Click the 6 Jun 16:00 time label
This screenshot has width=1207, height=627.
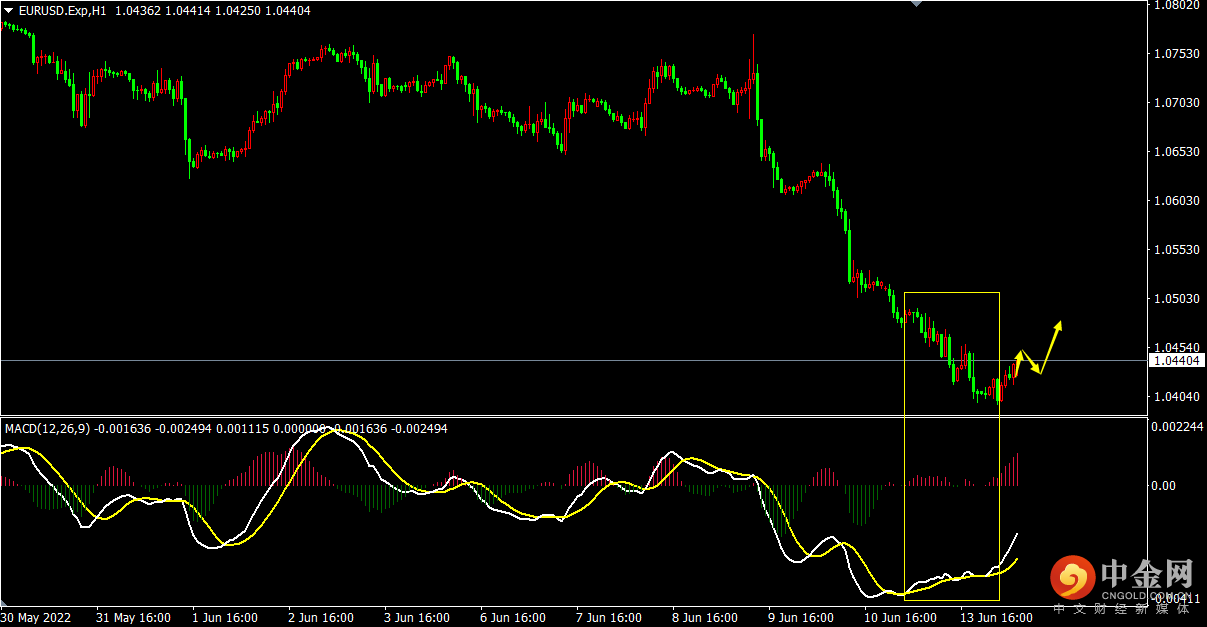pyautogui.click(x=512, y=617)
